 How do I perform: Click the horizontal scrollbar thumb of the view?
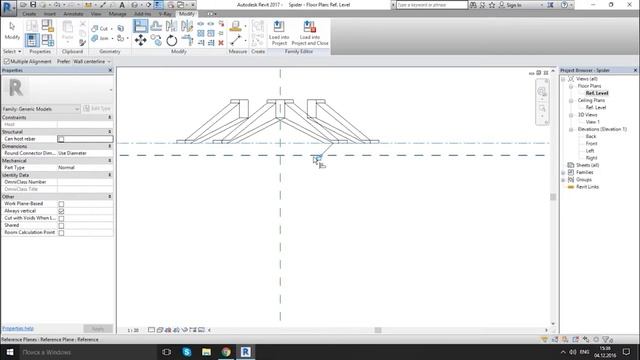coord(378,330)
